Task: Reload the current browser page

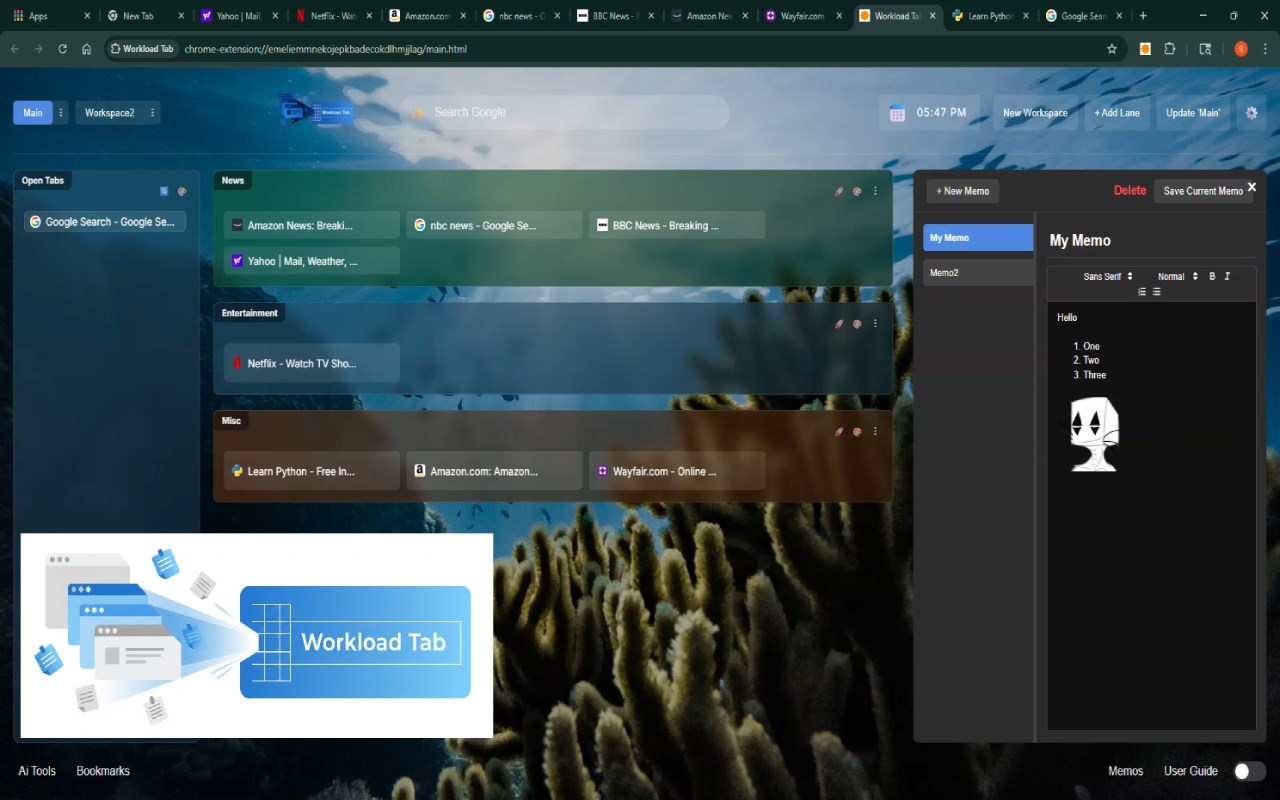Action: pos(63,49)
